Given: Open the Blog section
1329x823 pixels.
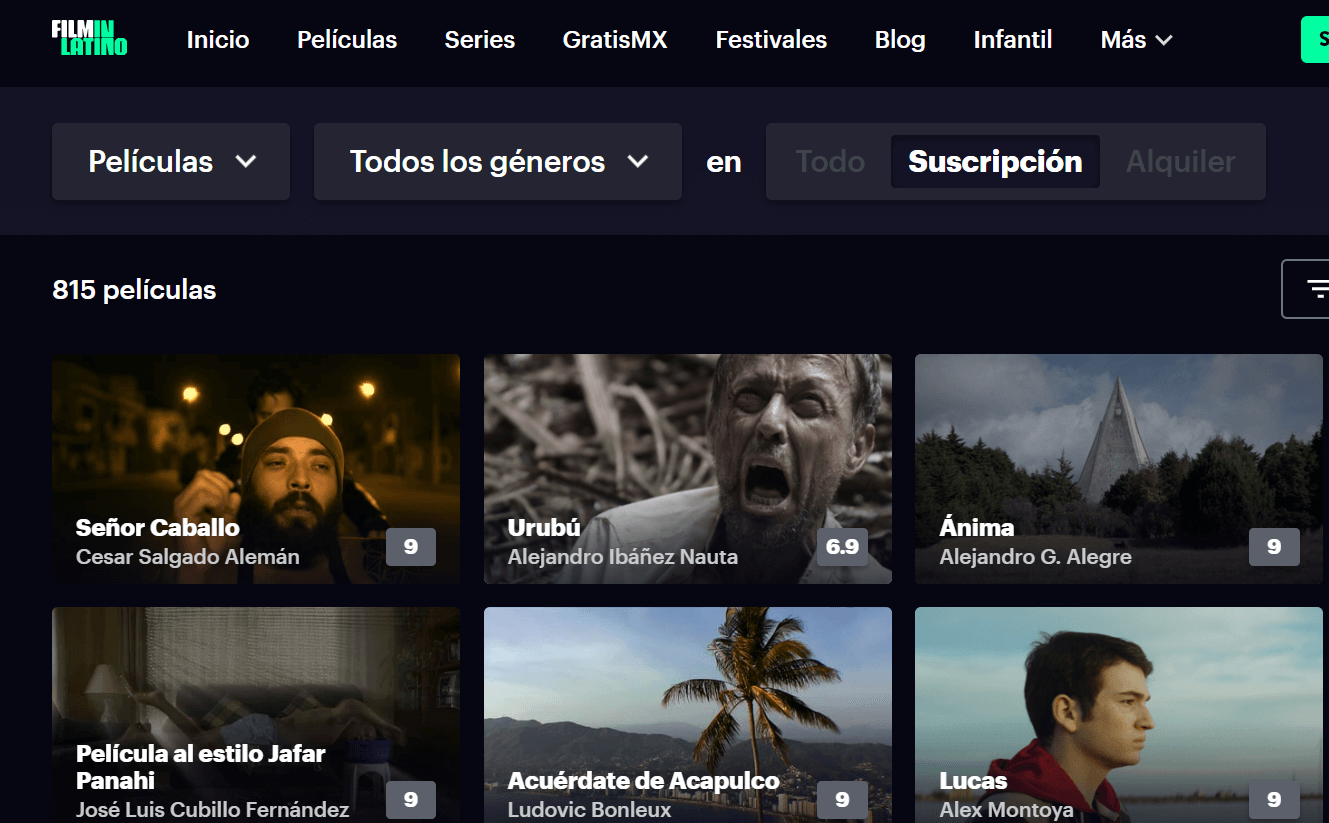Looking at the screenshot, I should (899, 40).
